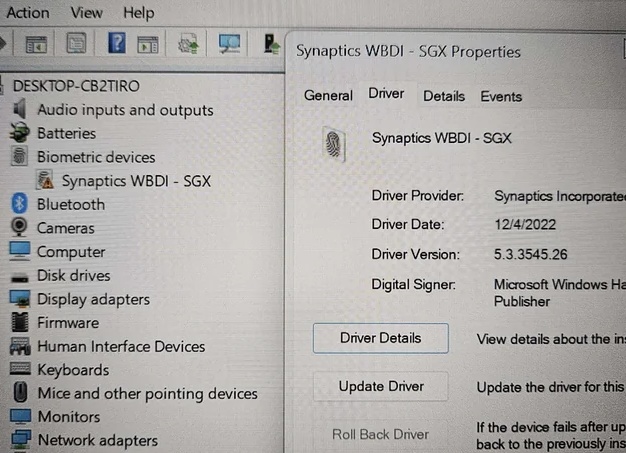
Task: Click Synaptics WBDI warning device icon in tree
Action: click(x=45, y=180)
